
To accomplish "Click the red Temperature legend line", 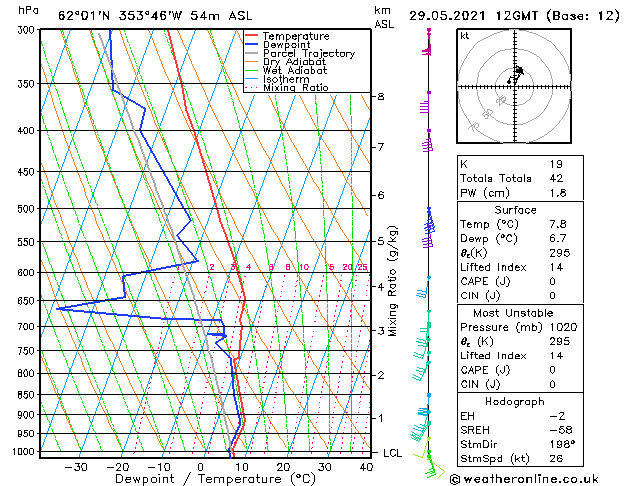I will (252, 36).
